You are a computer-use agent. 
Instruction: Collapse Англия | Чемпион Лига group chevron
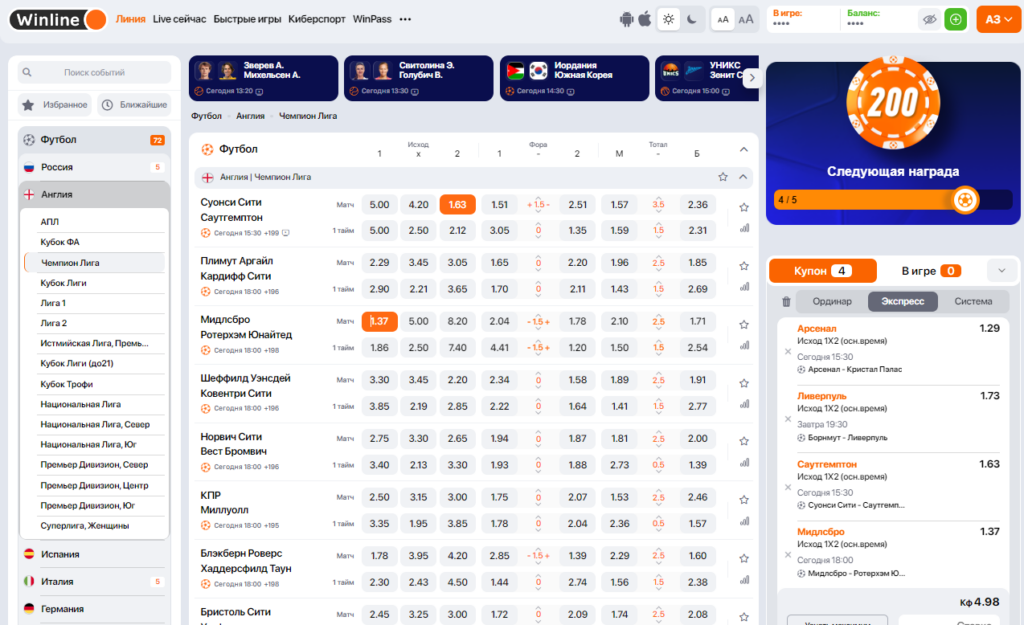(743, 177)
